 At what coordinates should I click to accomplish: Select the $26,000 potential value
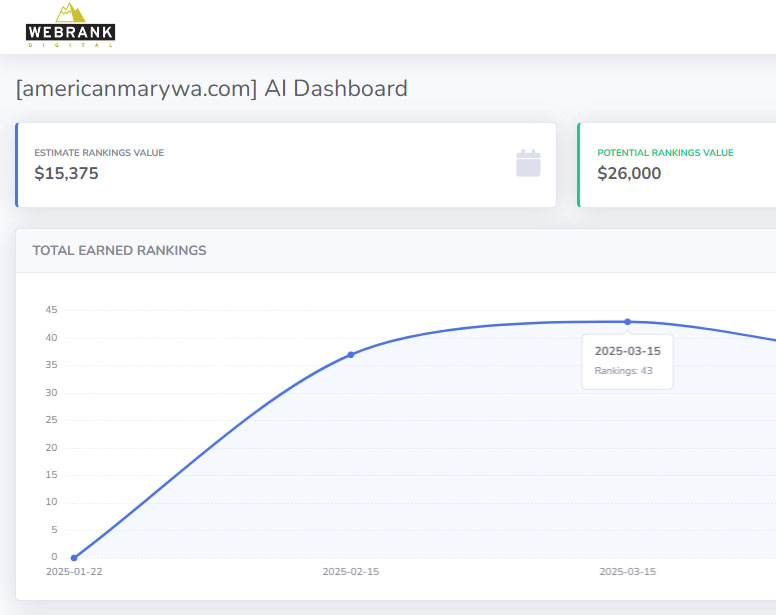629,174
